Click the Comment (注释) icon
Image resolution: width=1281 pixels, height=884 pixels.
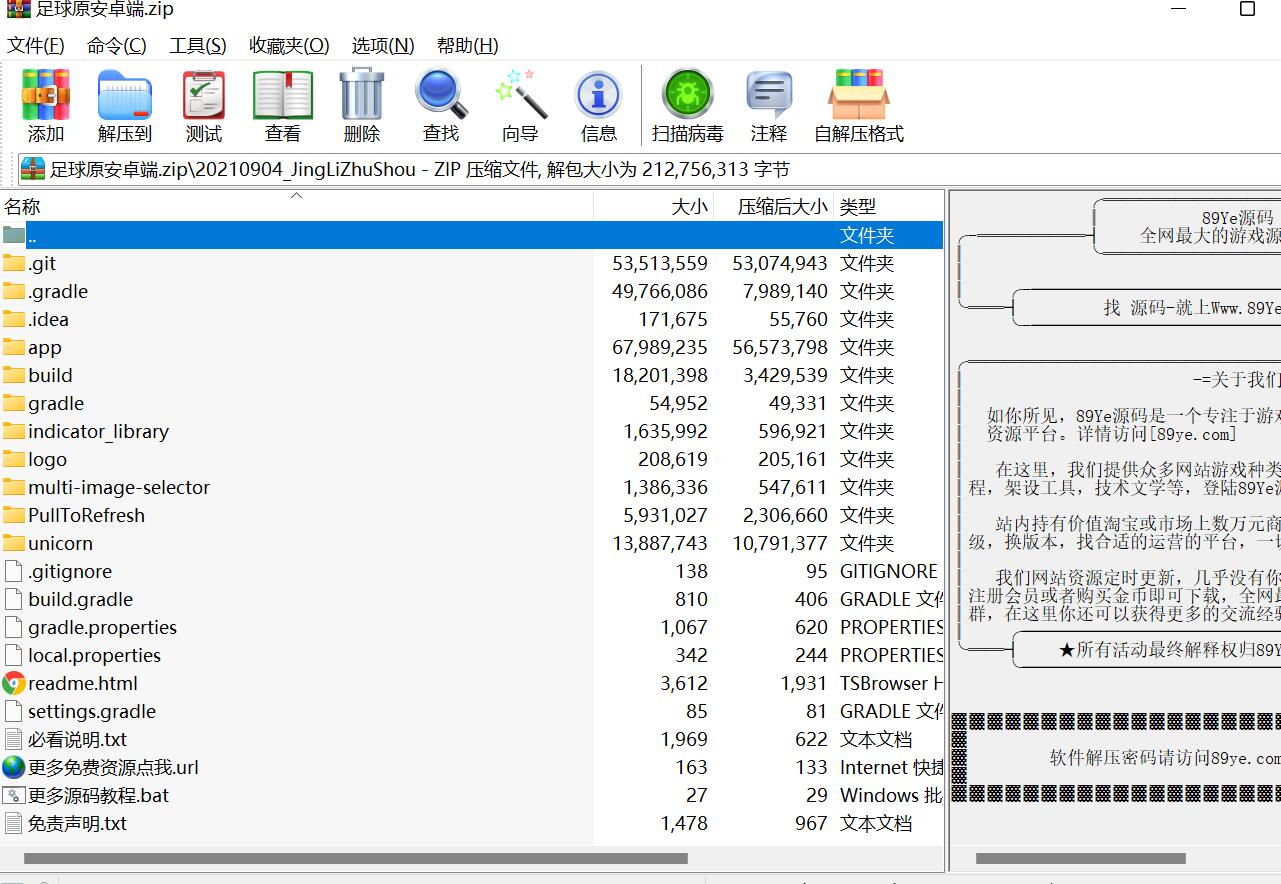(x=769, y=95)
